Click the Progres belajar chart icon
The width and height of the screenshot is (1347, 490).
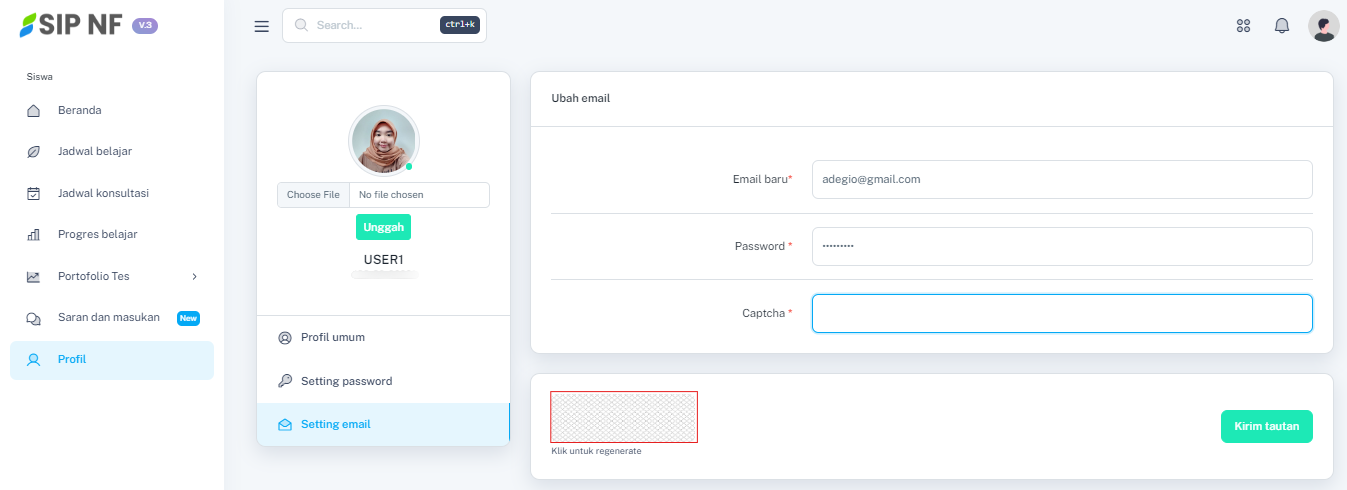pyautogui.click(x=34, y=235)
